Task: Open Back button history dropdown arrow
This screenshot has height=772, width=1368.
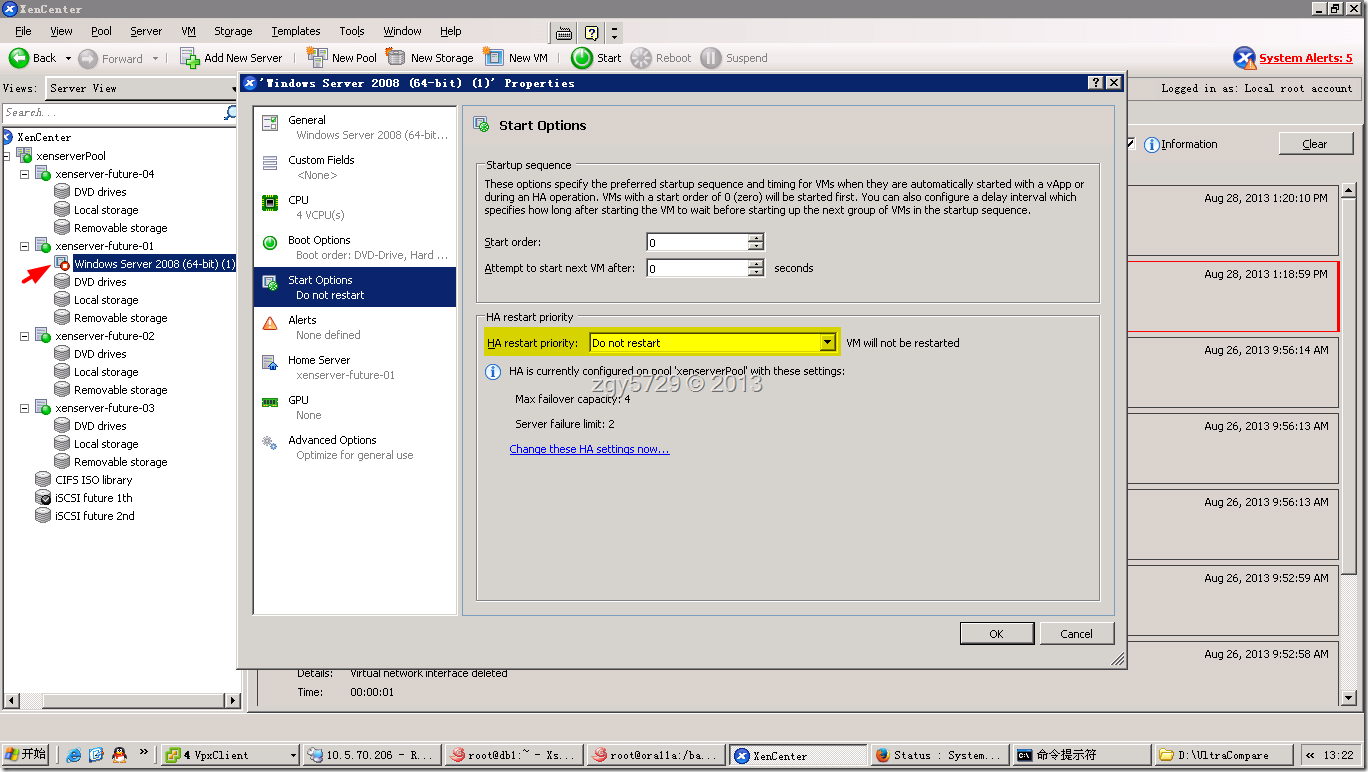Action: click(x=68, y=58)
